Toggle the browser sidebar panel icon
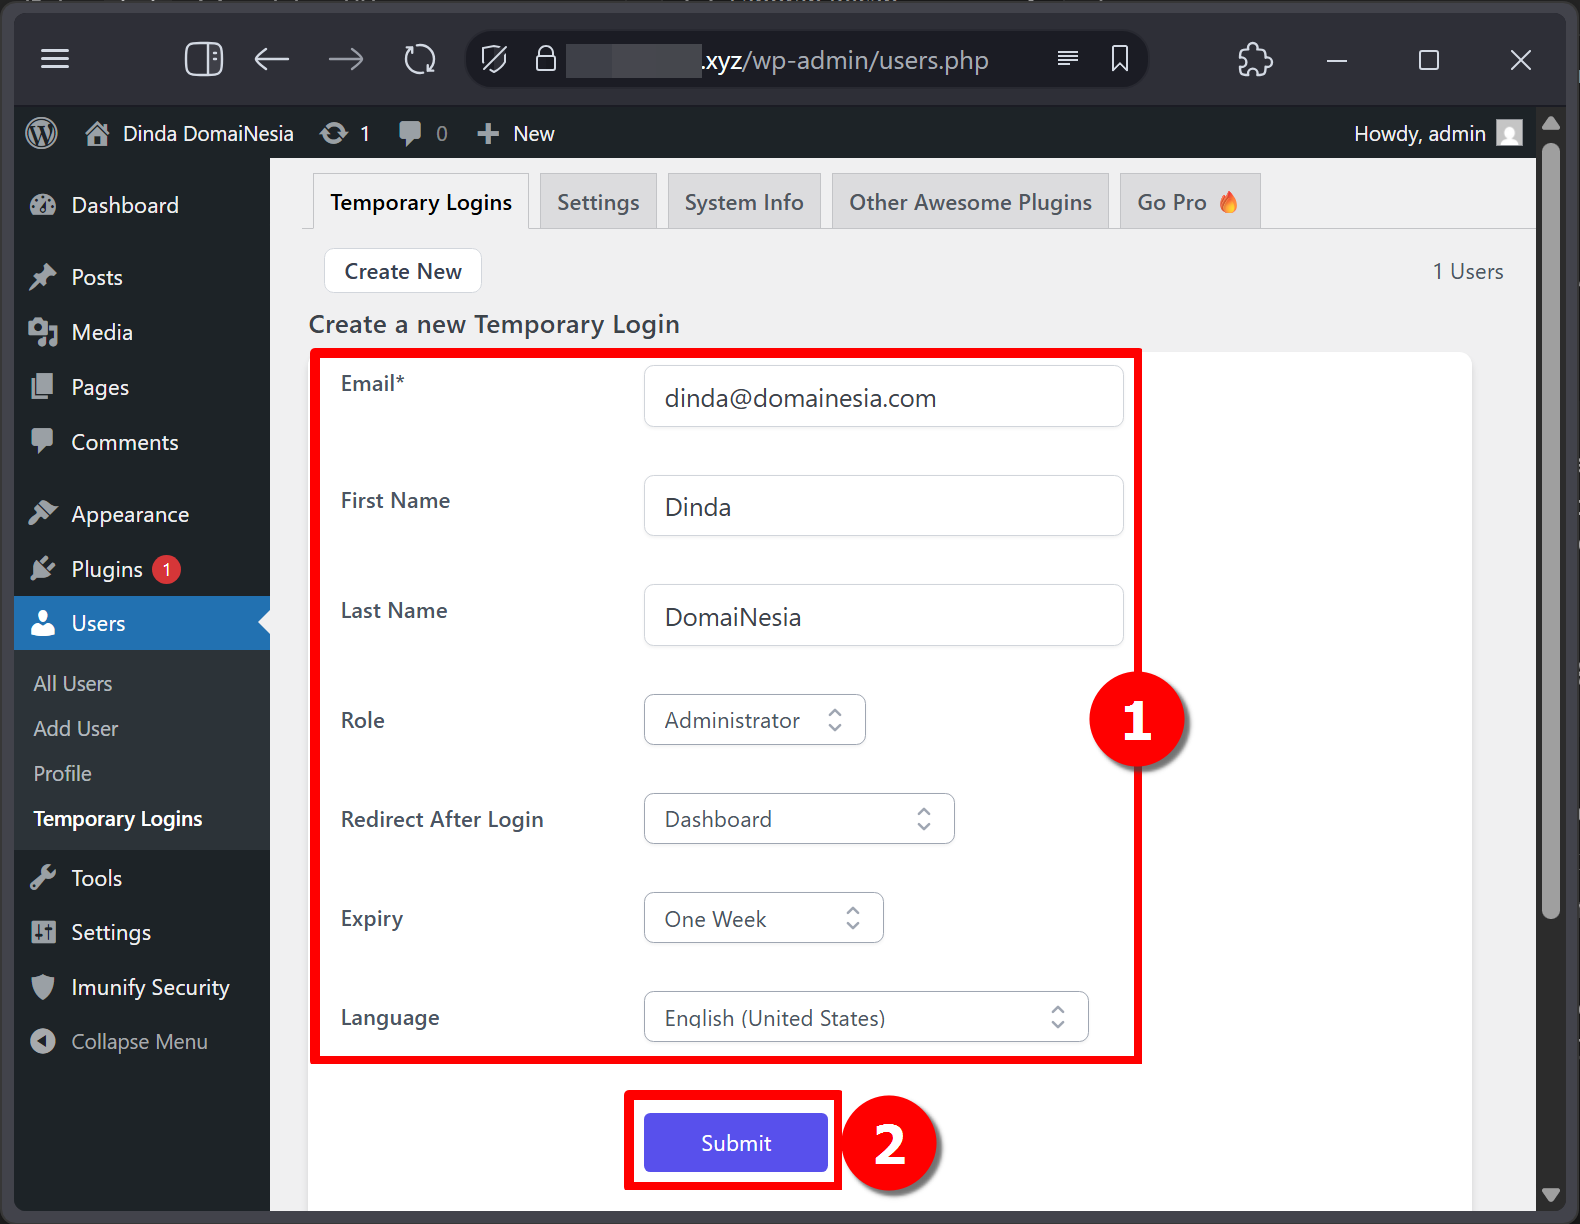Screen dimensions: 1580x1224 click(204, 59)
